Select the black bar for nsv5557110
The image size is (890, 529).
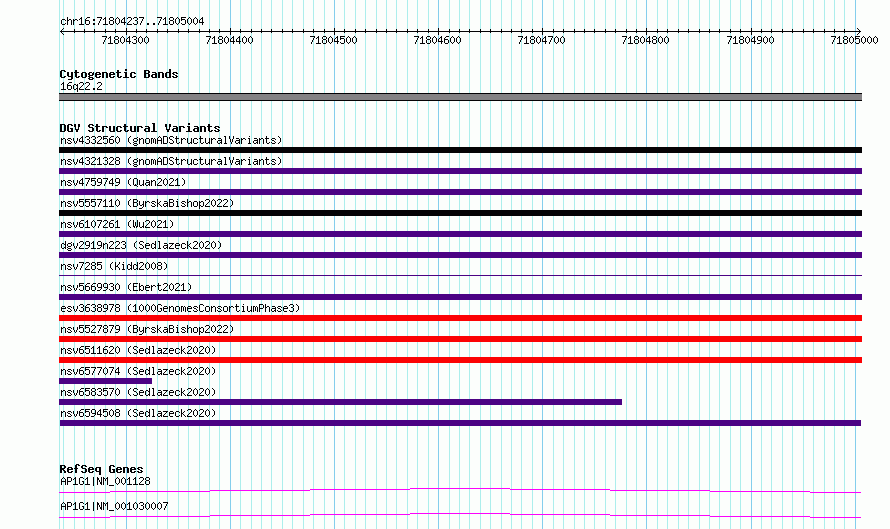[x=460, y=213]
